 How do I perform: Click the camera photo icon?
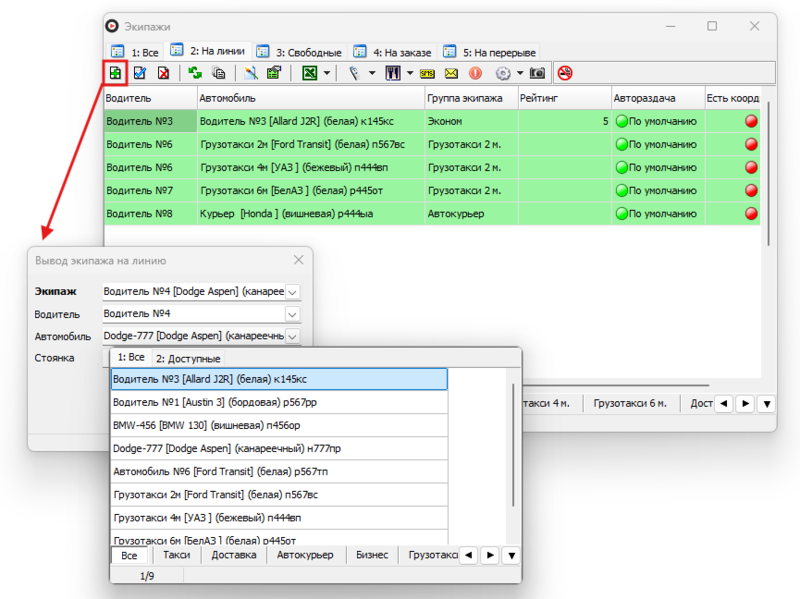tap(537, 73)
